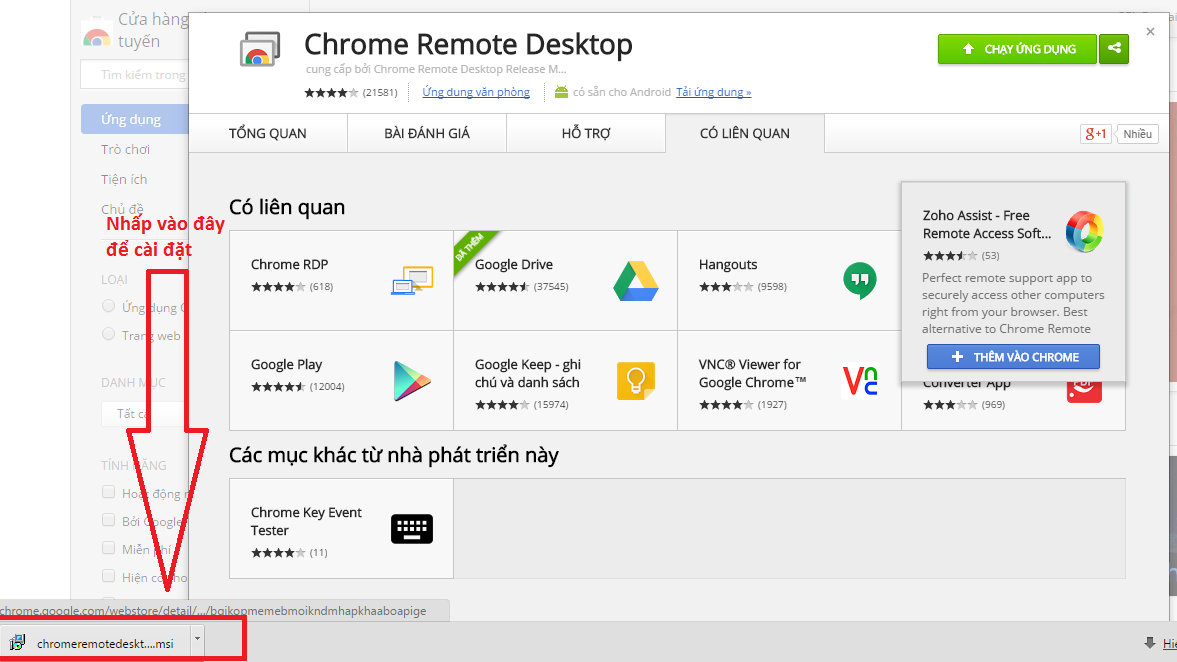Open the Chrome Key Event Tester title
This screenshot has height=662, width=1177.
tap(306, 521)
